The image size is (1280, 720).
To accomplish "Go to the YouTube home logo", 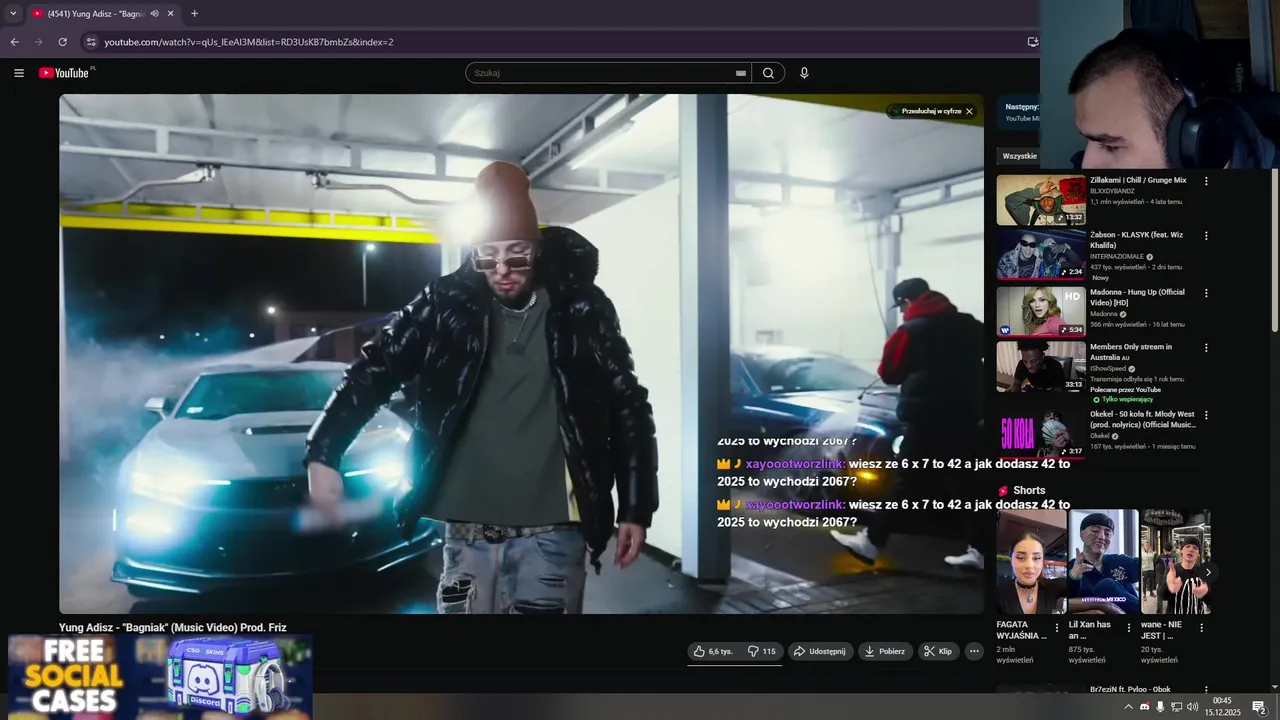I will (64, 73).
